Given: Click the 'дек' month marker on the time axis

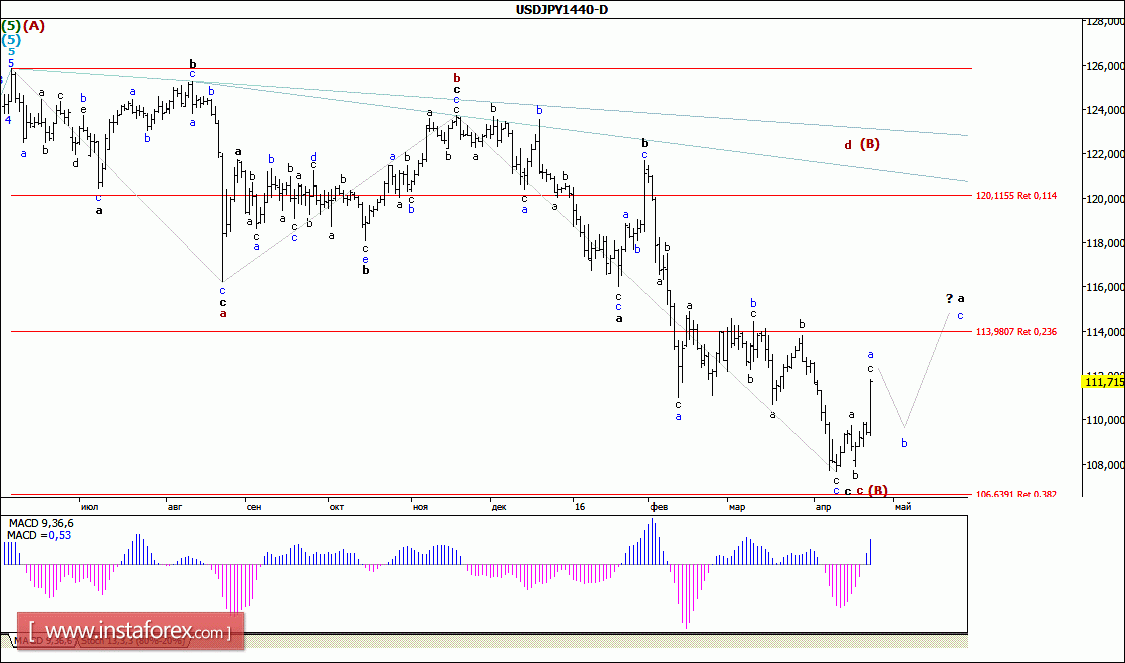Looking at the screenshot, I should coord(499,507).
